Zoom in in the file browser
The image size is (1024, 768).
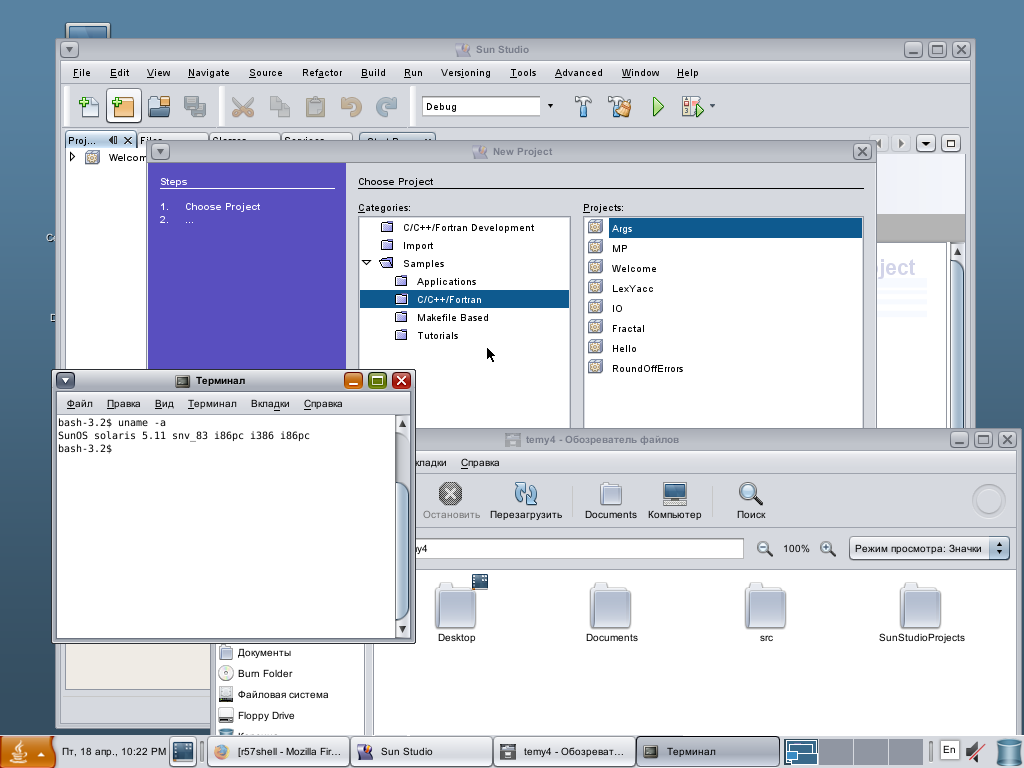(x=827, y=549)
